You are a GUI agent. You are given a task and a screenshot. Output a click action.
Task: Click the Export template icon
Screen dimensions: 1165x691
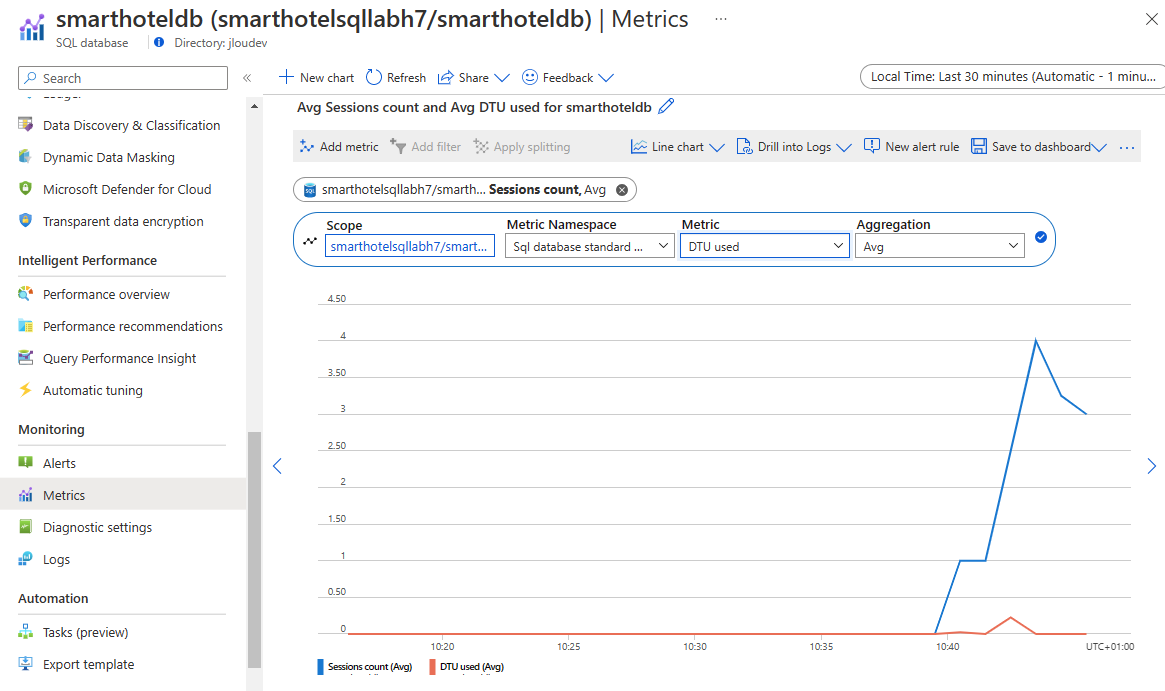tap(25, 664)
